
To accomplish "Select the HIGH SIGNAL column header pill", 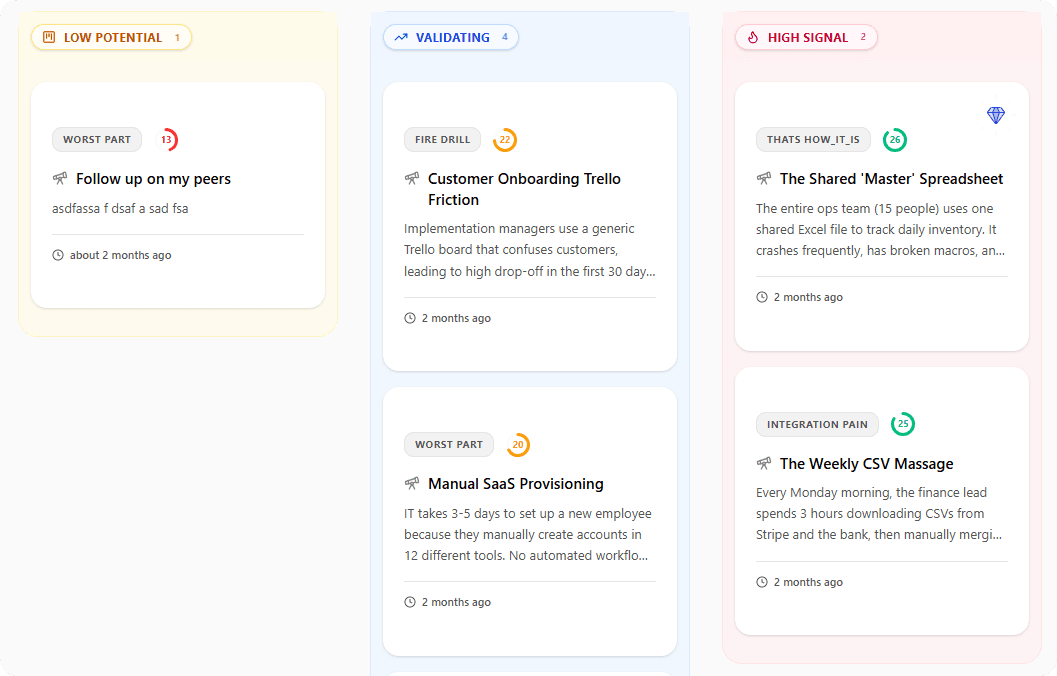I will pyautogui.click(x=806, y=37).
